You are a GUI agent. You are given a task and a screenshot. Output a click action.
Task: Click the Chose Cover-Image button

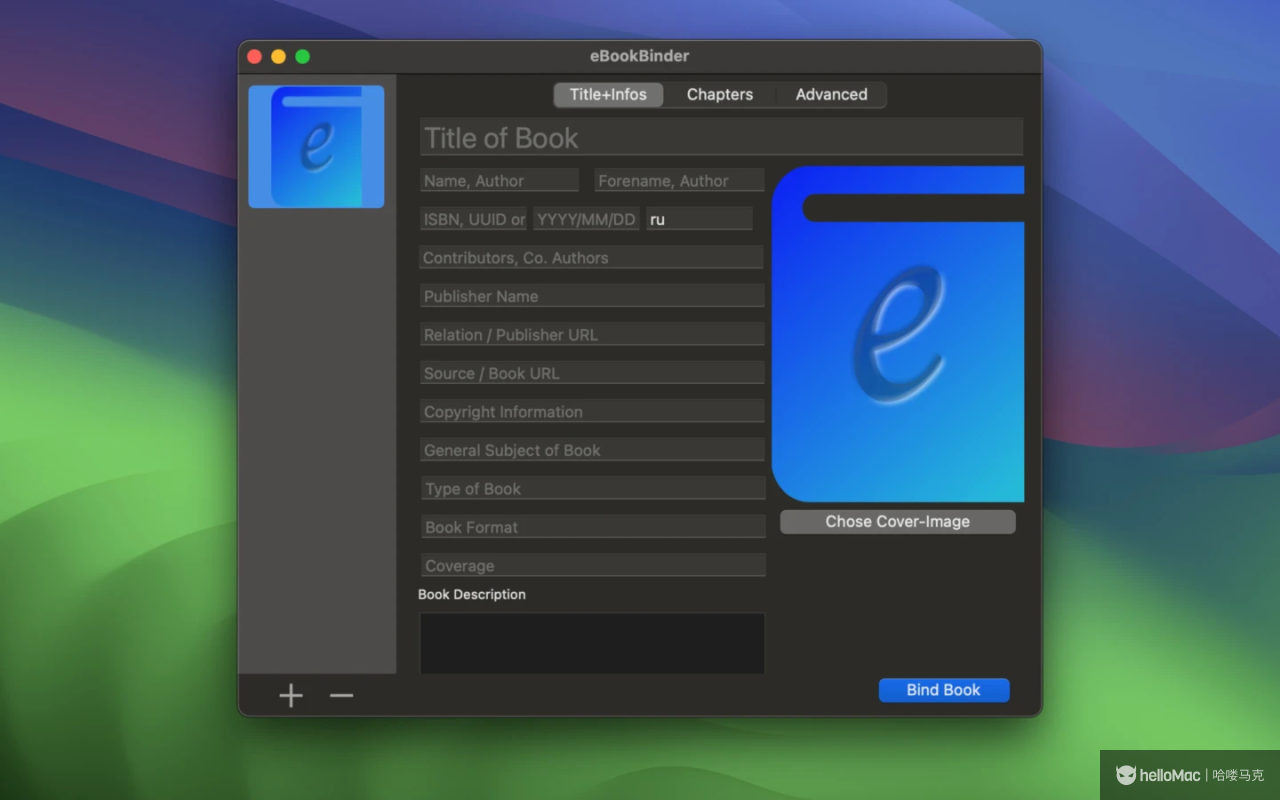[x=898, y=522]
